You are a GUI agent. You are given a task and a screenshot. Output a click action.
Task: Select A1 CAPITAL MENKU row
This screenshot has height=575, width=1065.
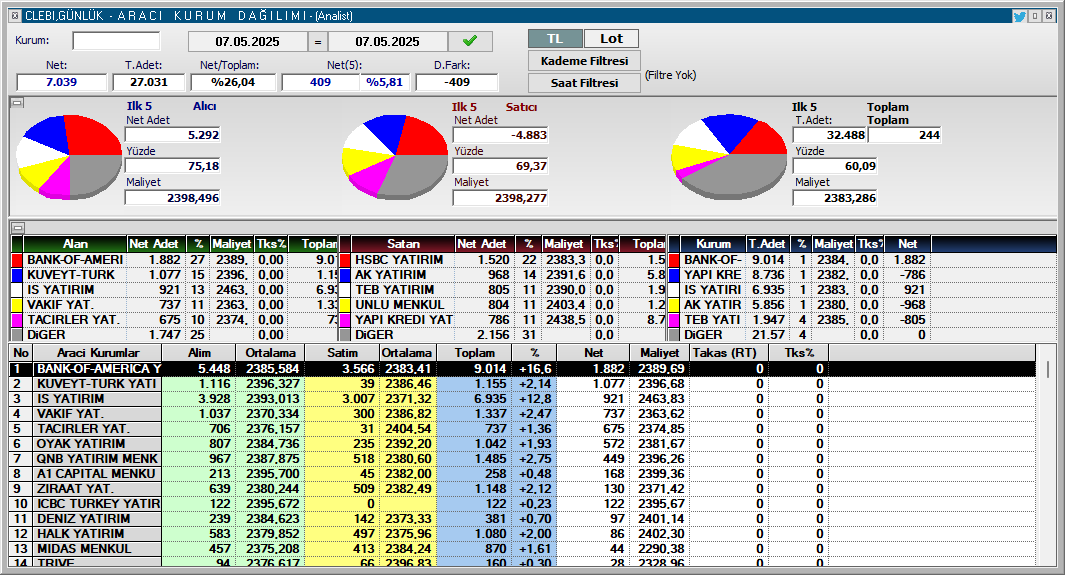tap(522, 474)
